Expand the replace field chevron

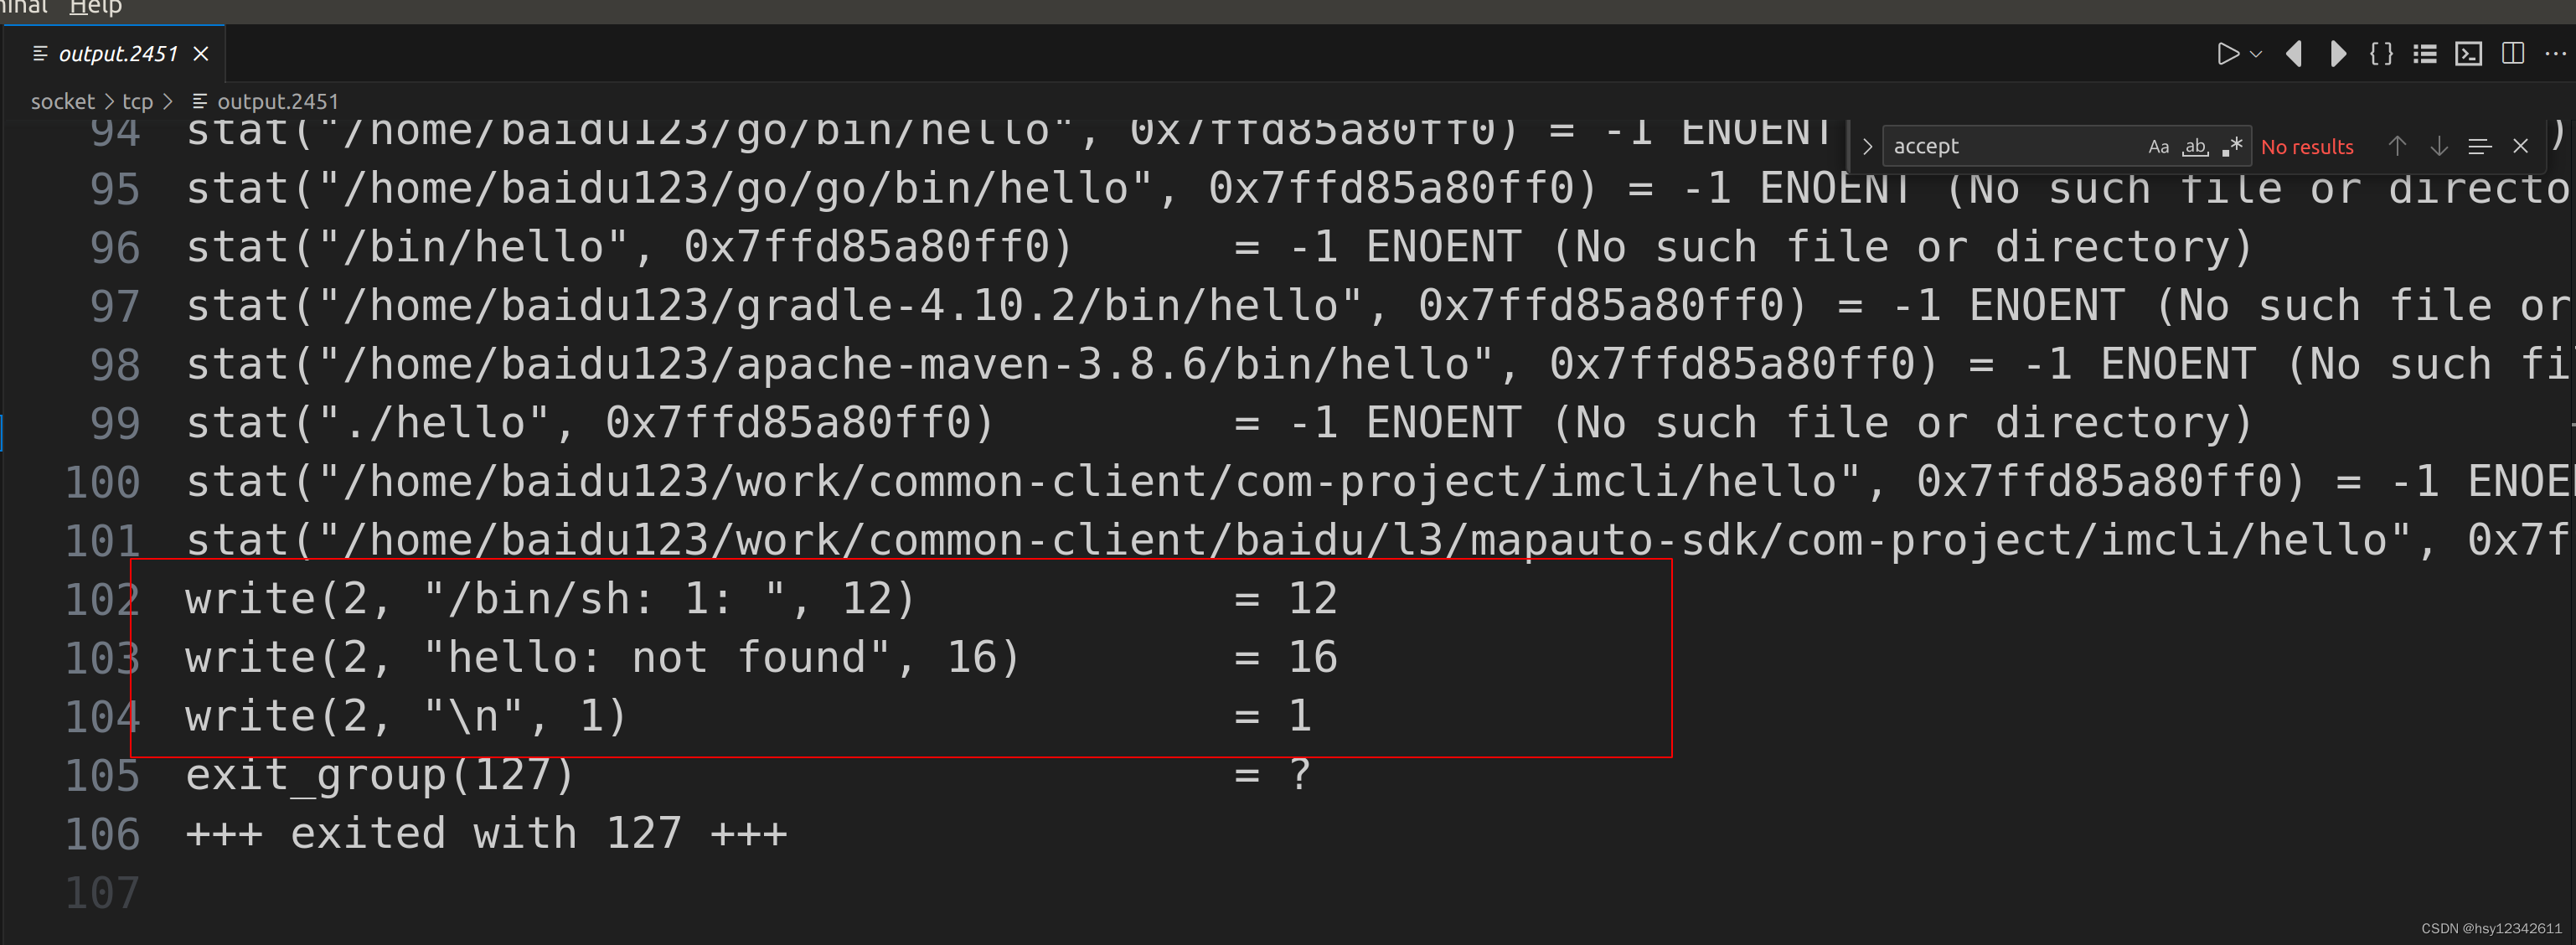1866,147
